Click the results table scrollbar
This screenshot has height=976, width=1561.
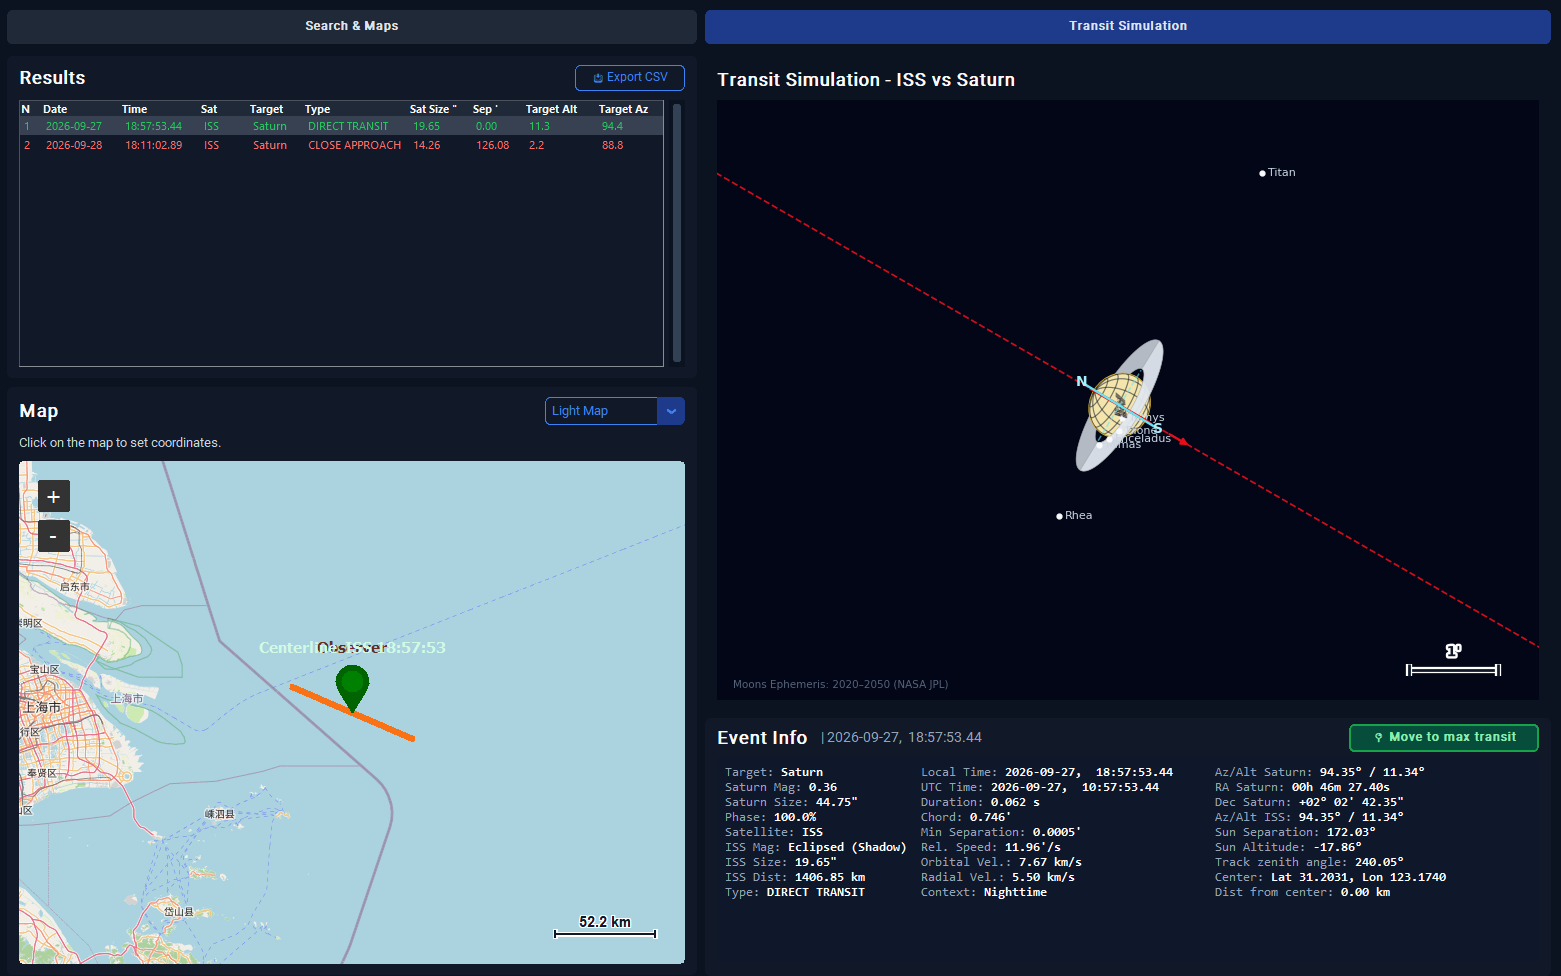pos(677,233)
